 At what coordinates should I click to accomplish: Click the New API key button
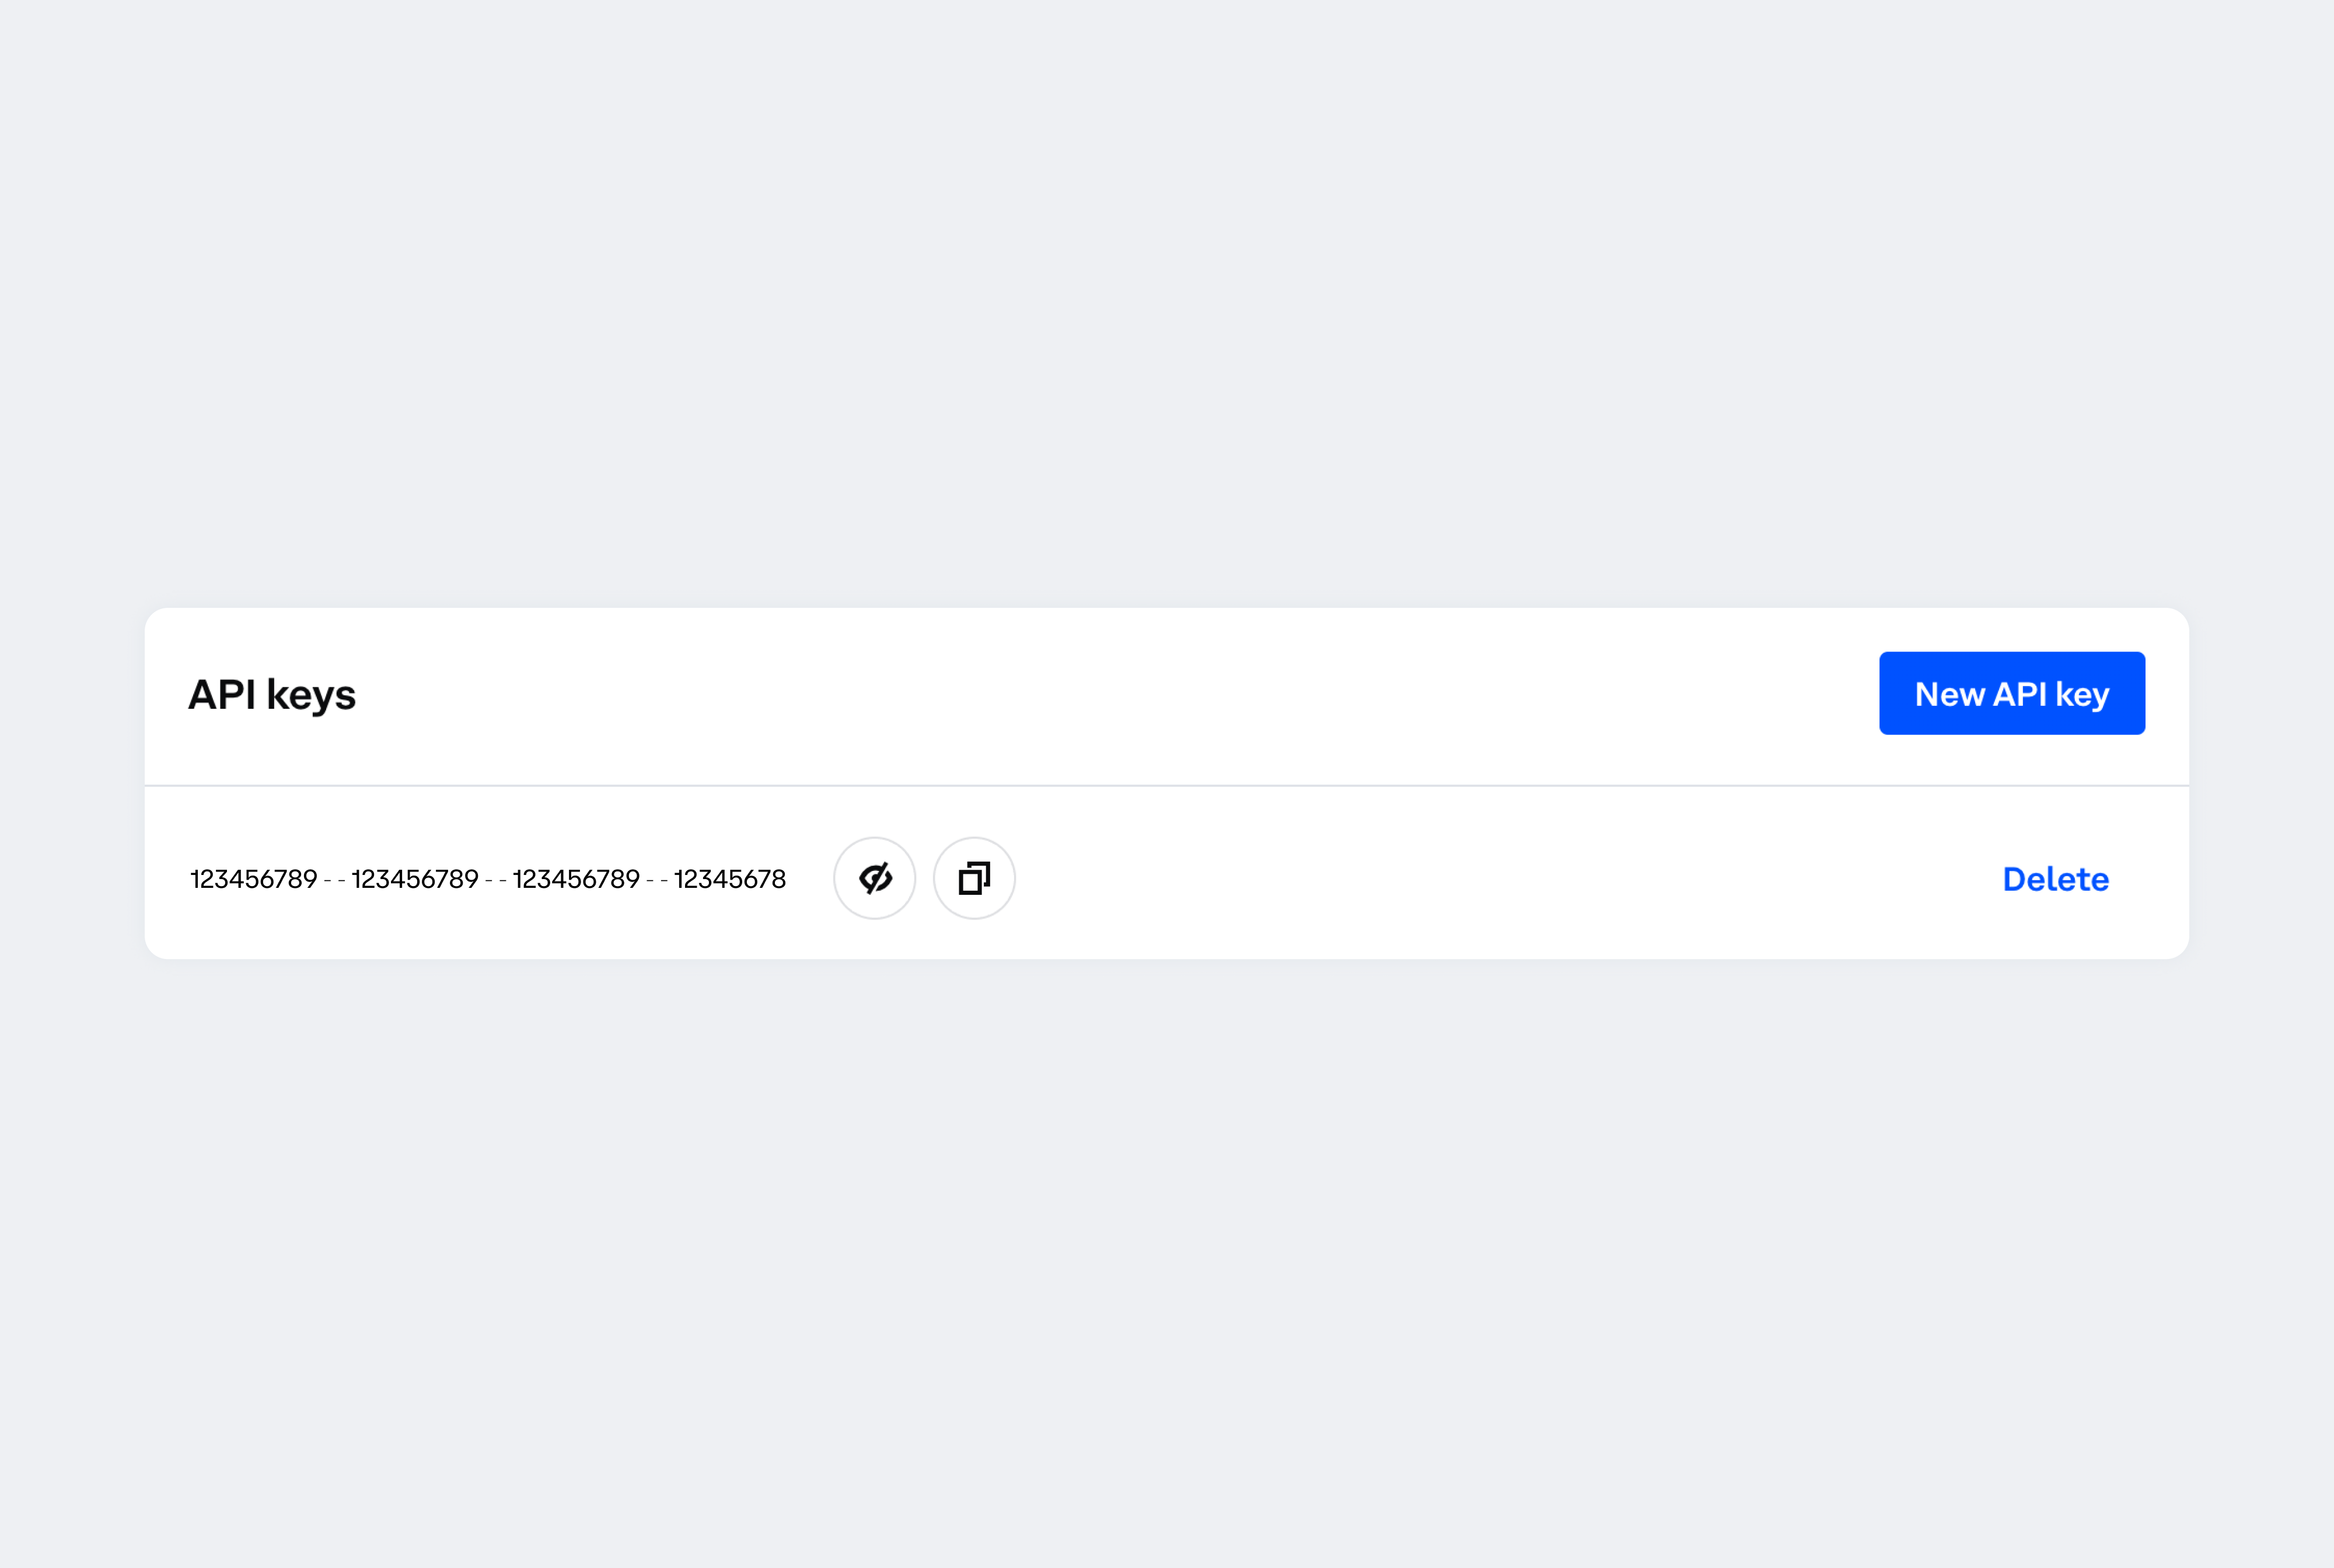[2012, 693]
